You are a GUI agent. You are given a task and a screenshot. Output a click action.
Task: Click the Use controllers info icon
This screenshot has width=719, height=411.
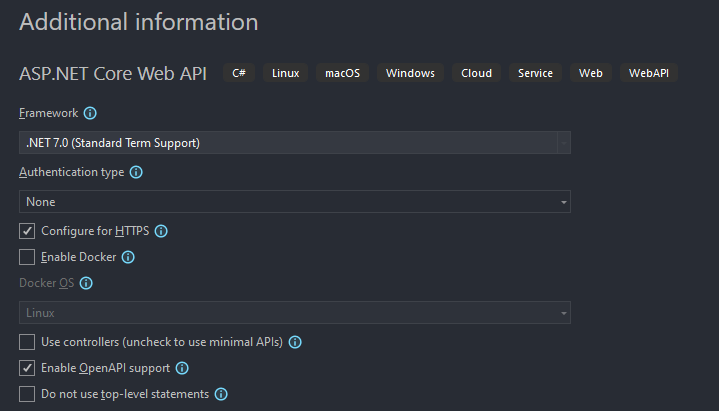(x=295, y=342)
